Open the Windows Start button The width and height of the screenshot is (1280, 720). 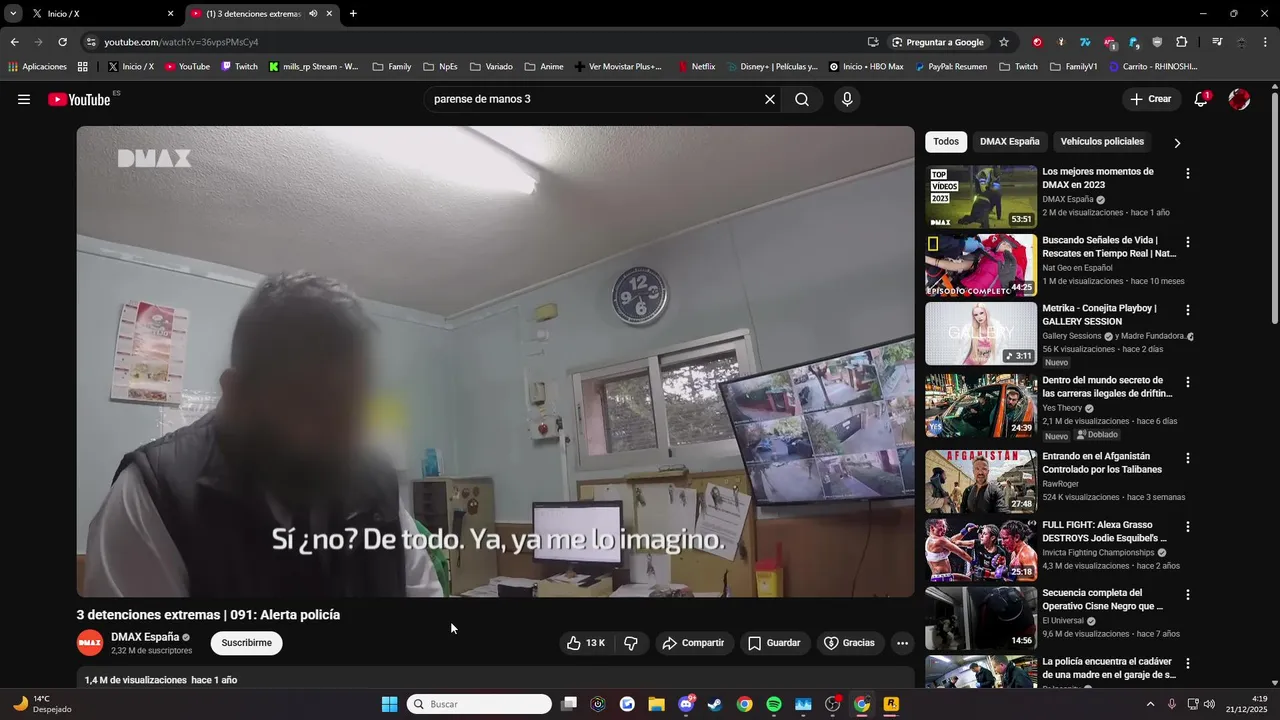389,704
